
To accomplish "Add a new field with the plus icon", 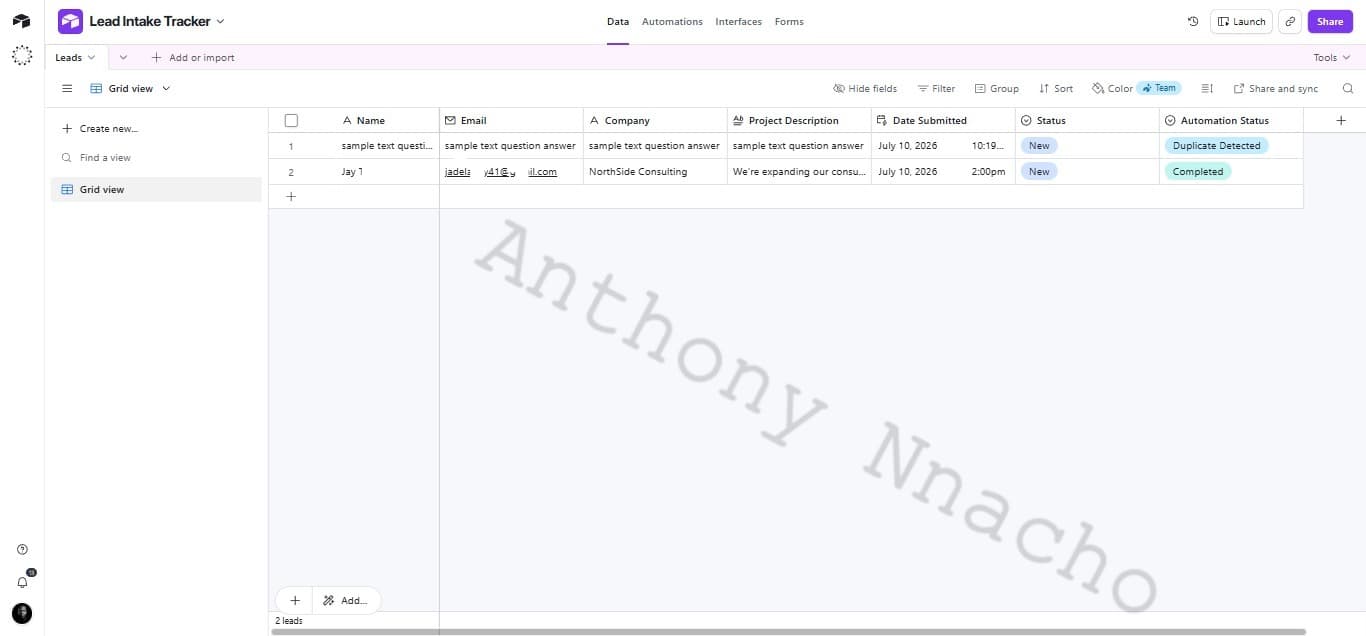I will pos(1341,120).
